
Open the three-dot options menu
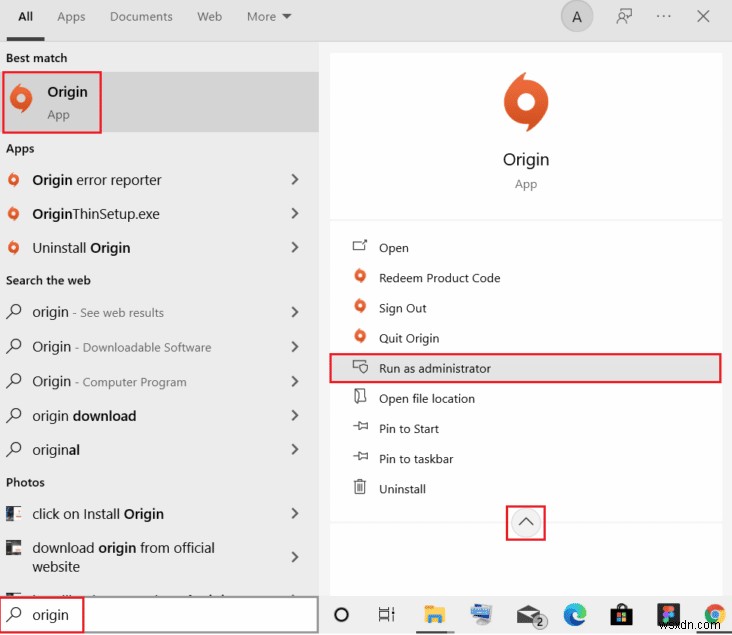pos(663,16)
